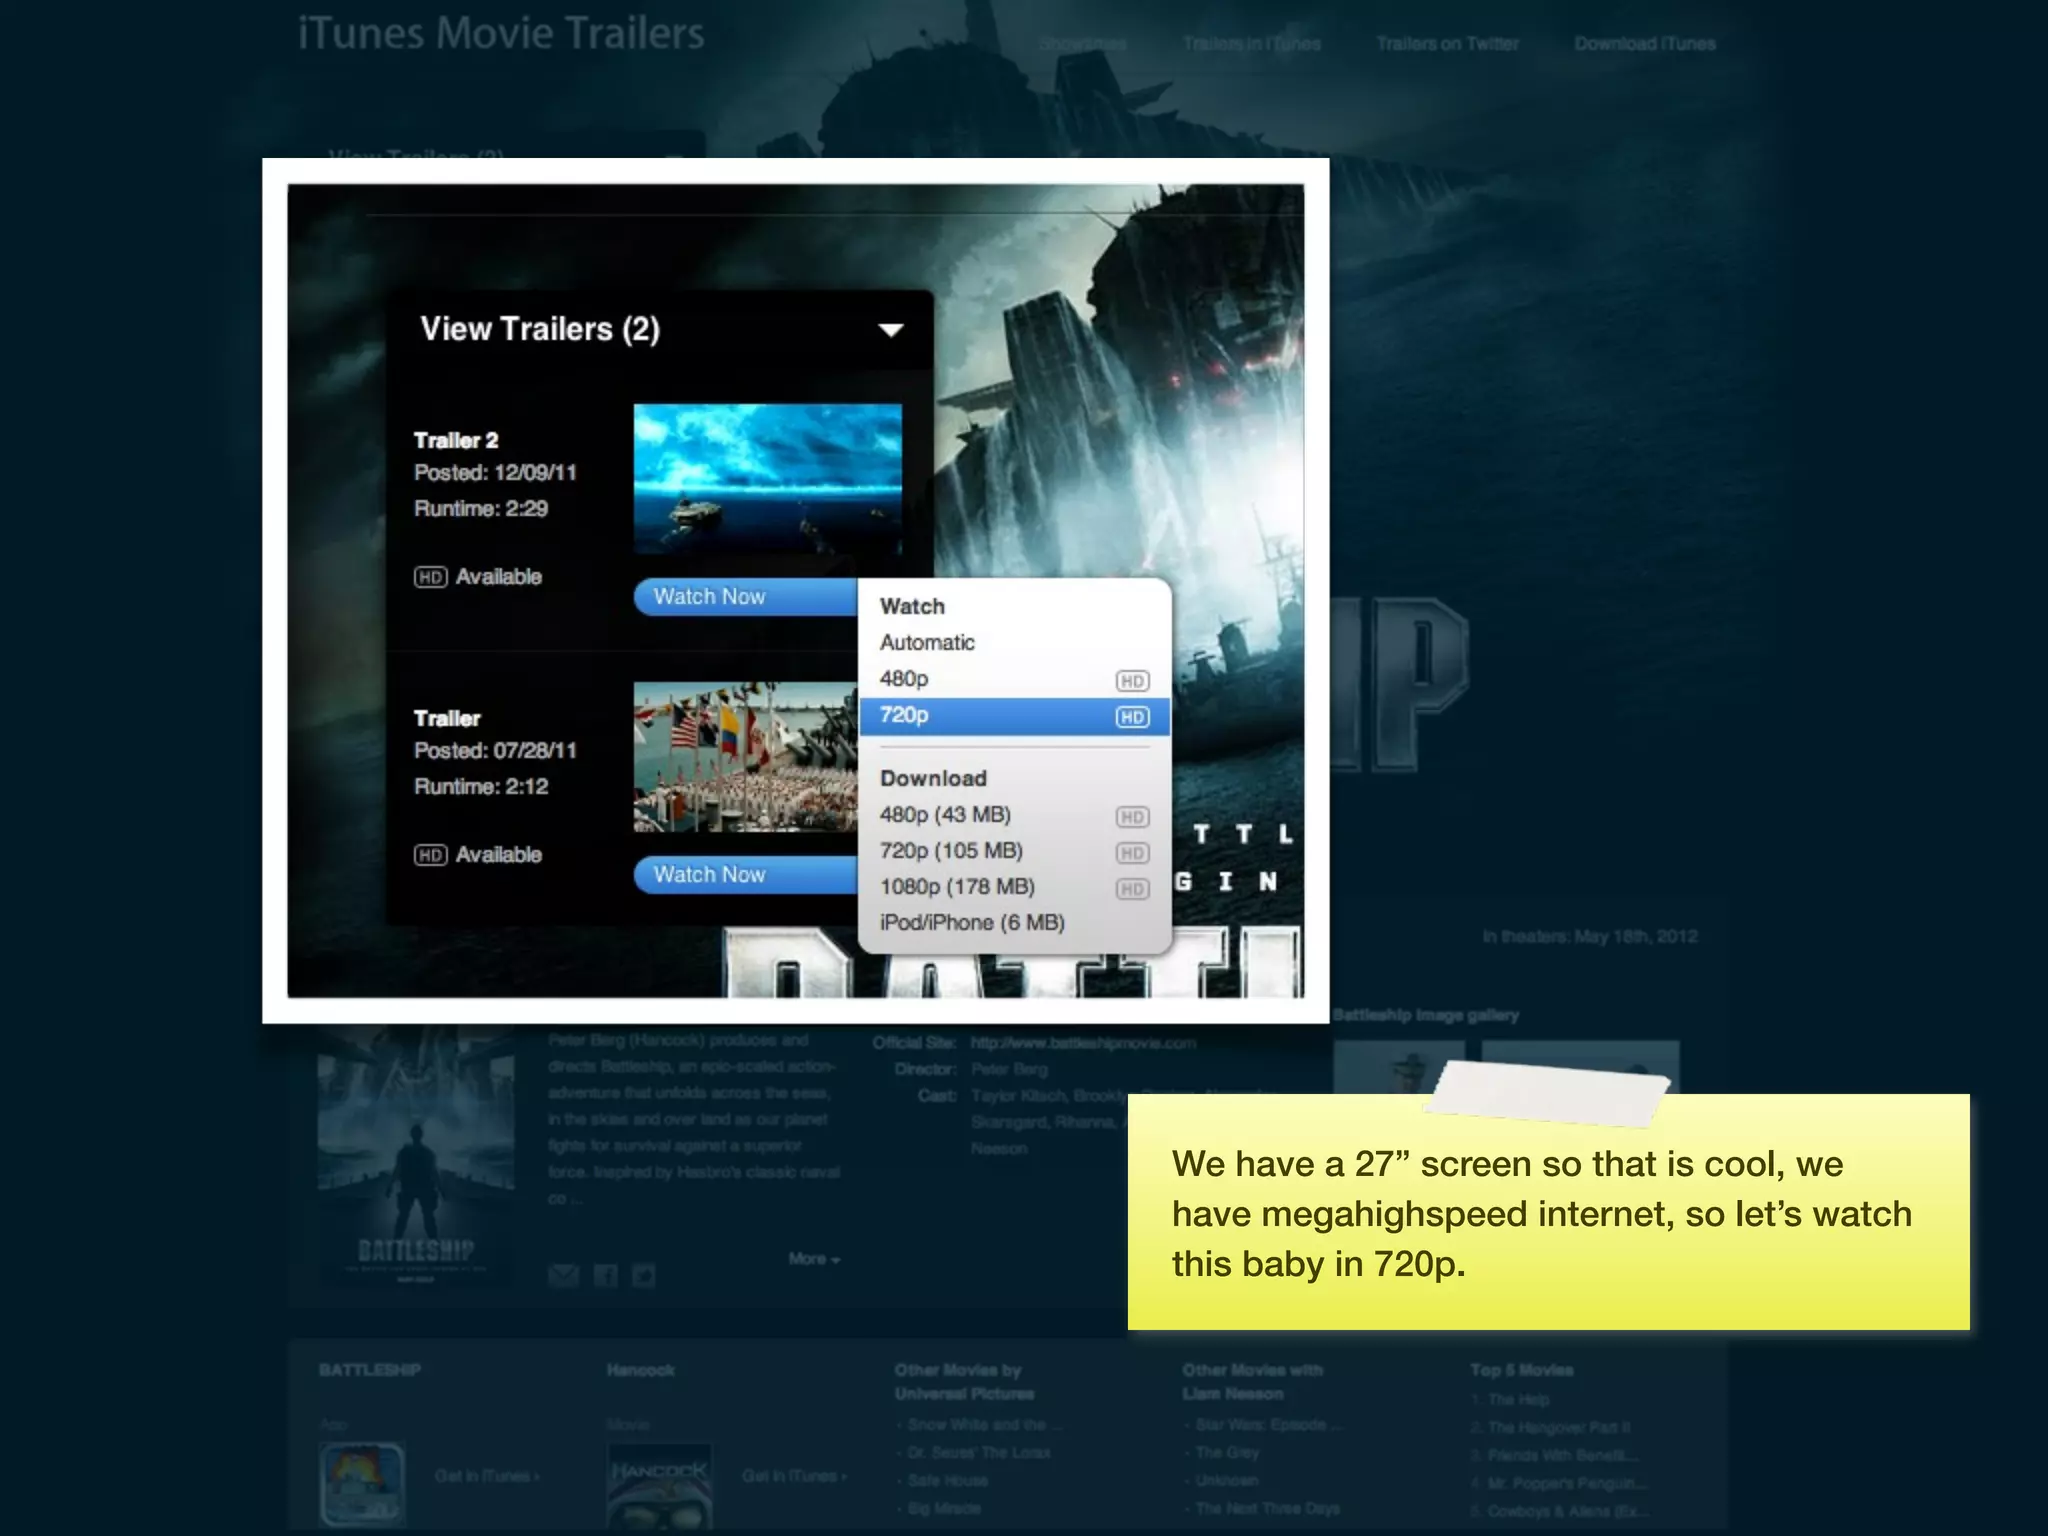Click HD badge next to Trailer 2 Available
Image resolution: width=2048 pixels, height=1536 pixels.
coord(431,577)
